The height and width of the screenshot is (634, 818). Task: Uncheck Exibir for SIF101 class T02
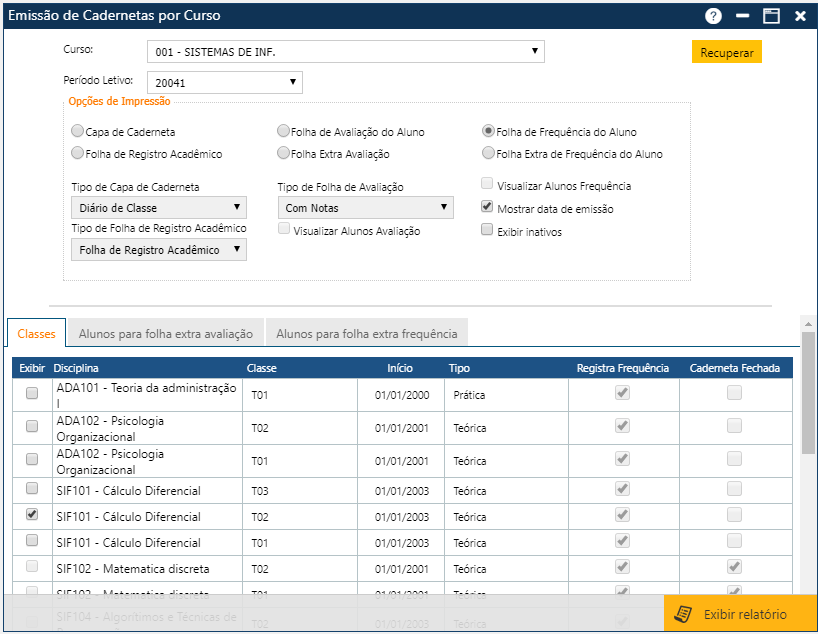tap(32, 515)
